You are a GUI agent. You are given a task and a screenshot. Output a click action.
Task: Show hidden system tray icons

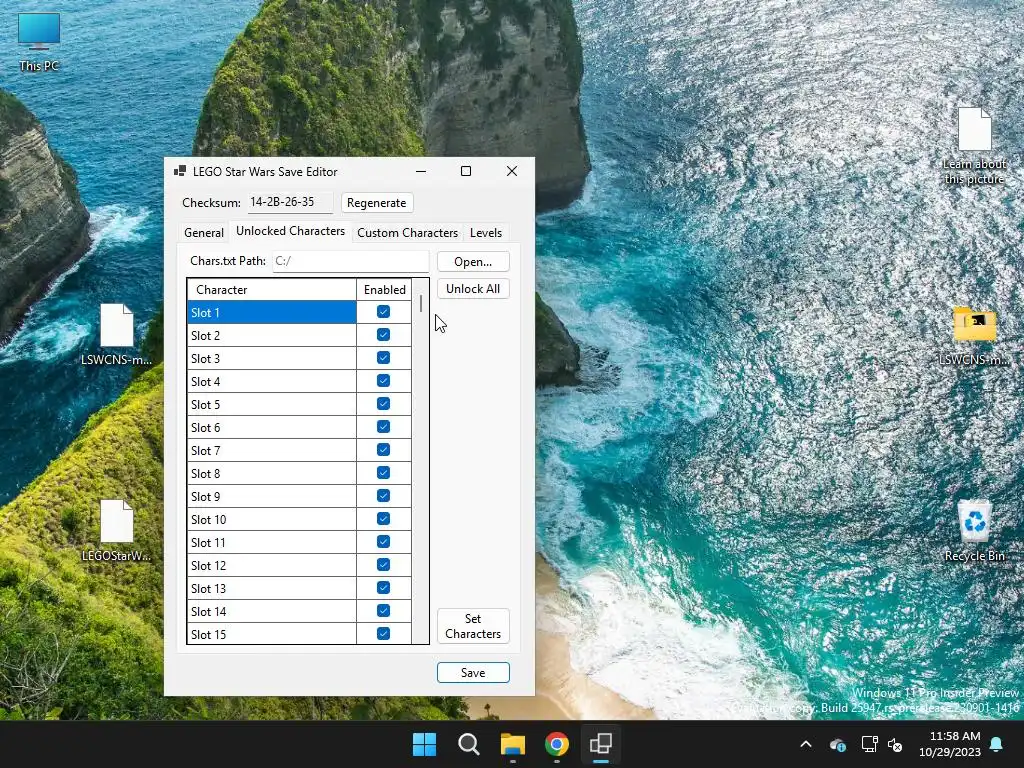806,744
